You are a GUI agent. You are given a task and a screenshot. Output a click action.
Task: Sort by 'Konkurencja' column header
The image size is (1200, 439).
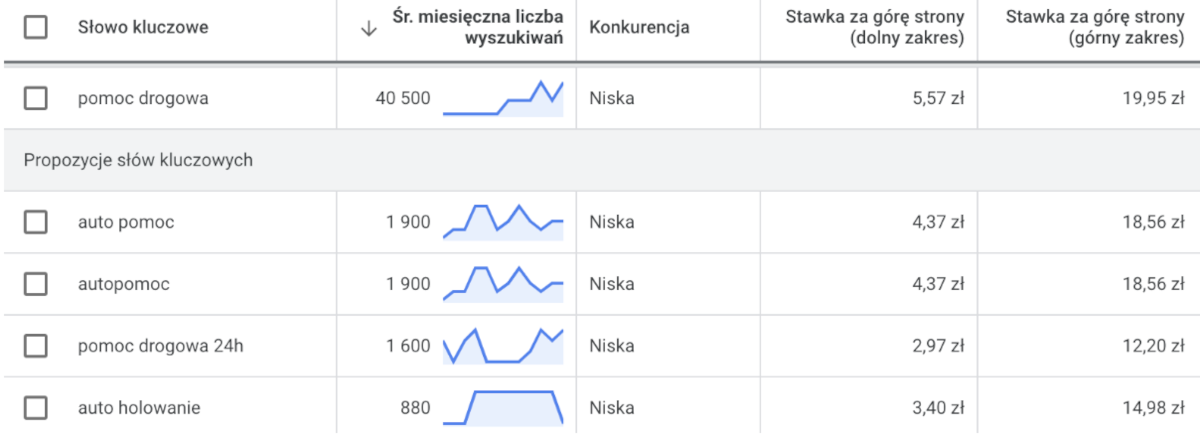[x=640, y=28]
